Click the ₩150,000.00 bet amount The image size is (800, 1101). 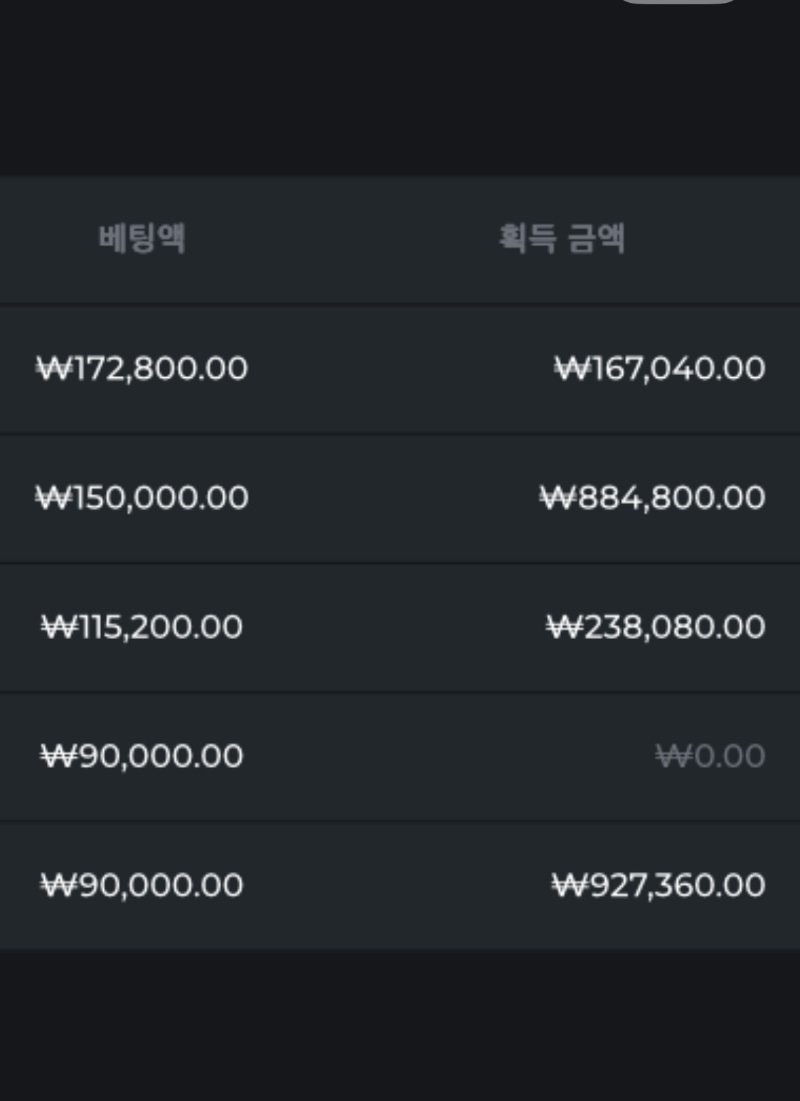click(142, 498)
